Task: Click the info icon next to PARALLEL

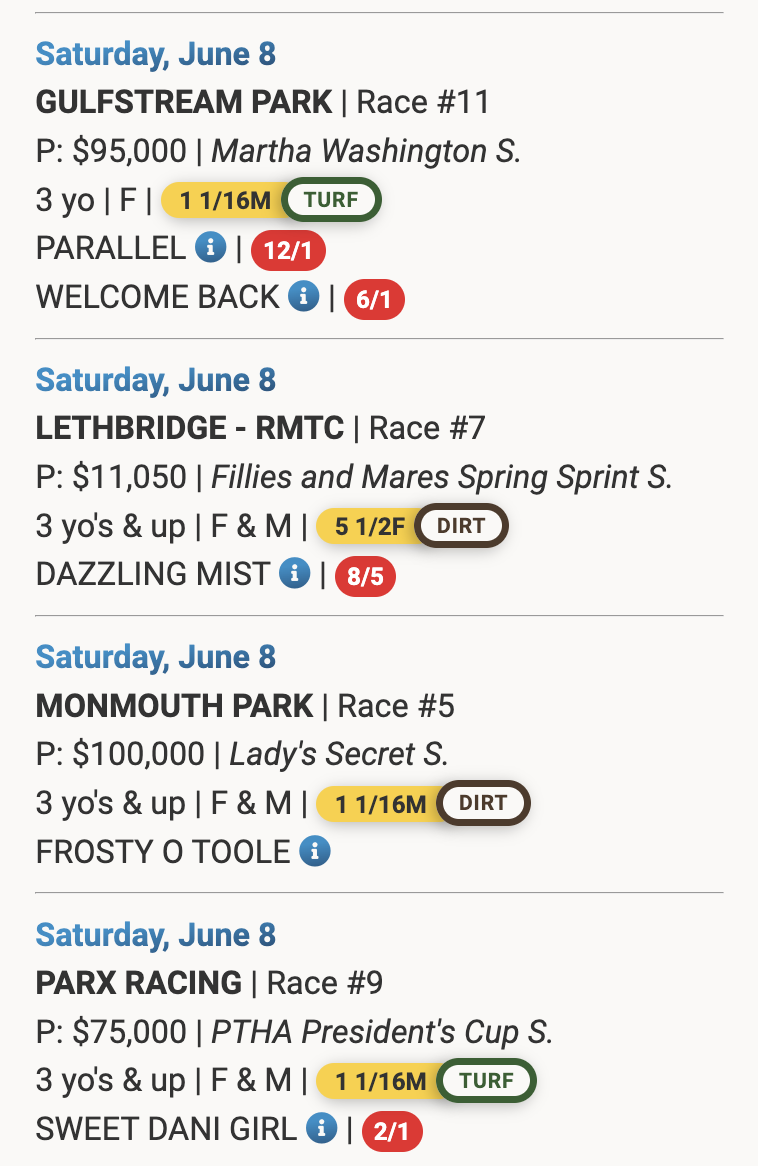Action: pyautogui.click(x=210, y=248)
